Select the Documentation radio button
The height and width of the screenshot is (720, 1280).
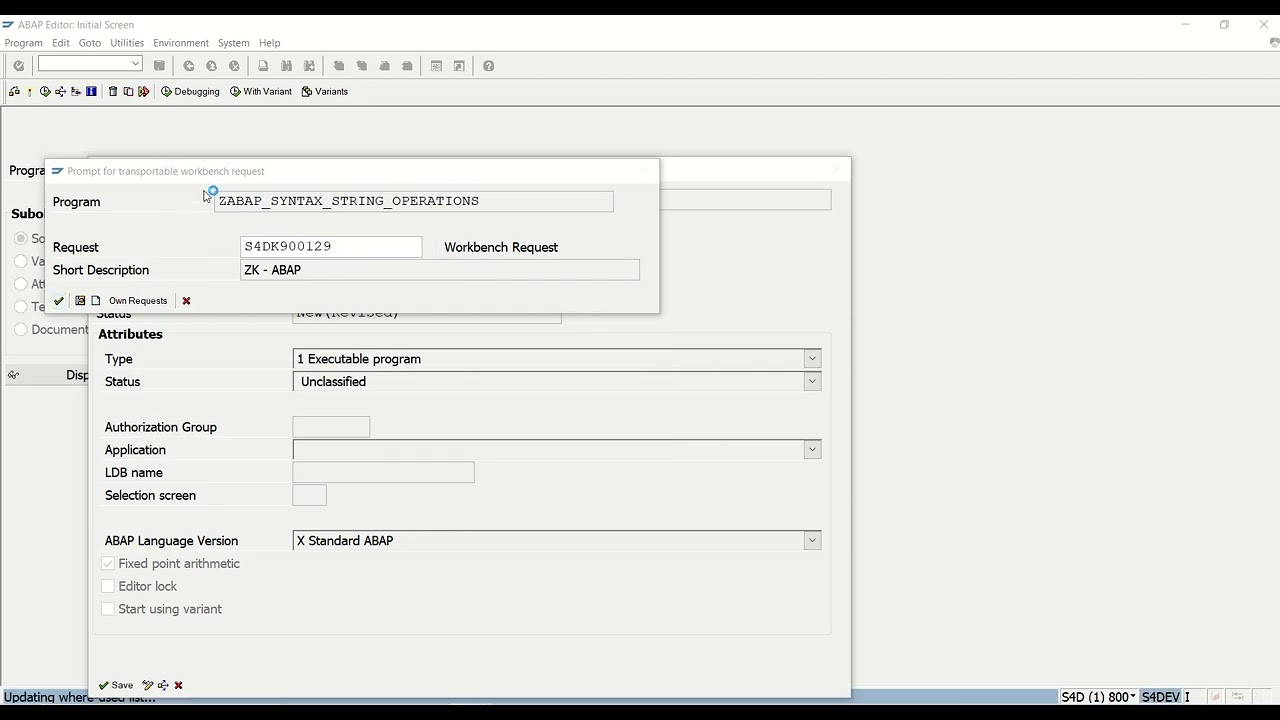(x=21, y=330)
